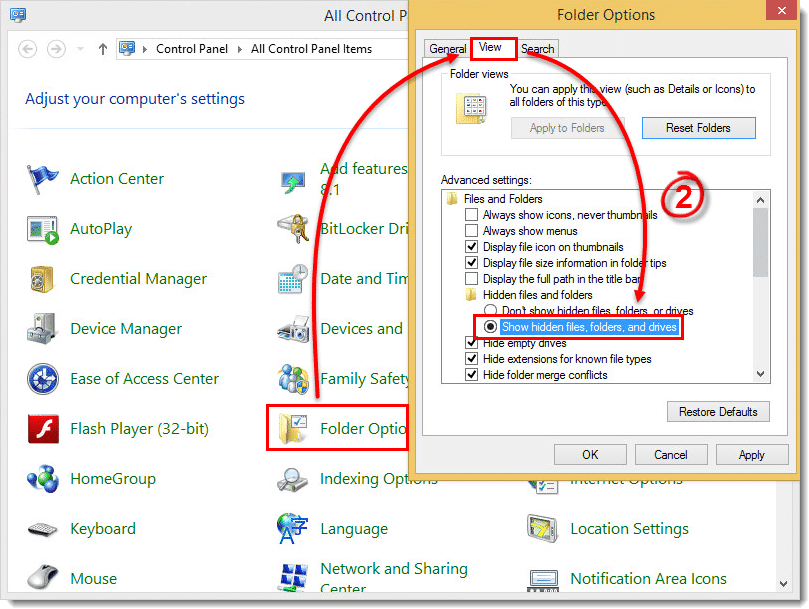Uncheck Hide extensions for known file types
Screen dimensions: 809x609
pyautogui.click(x=471, y=359)
